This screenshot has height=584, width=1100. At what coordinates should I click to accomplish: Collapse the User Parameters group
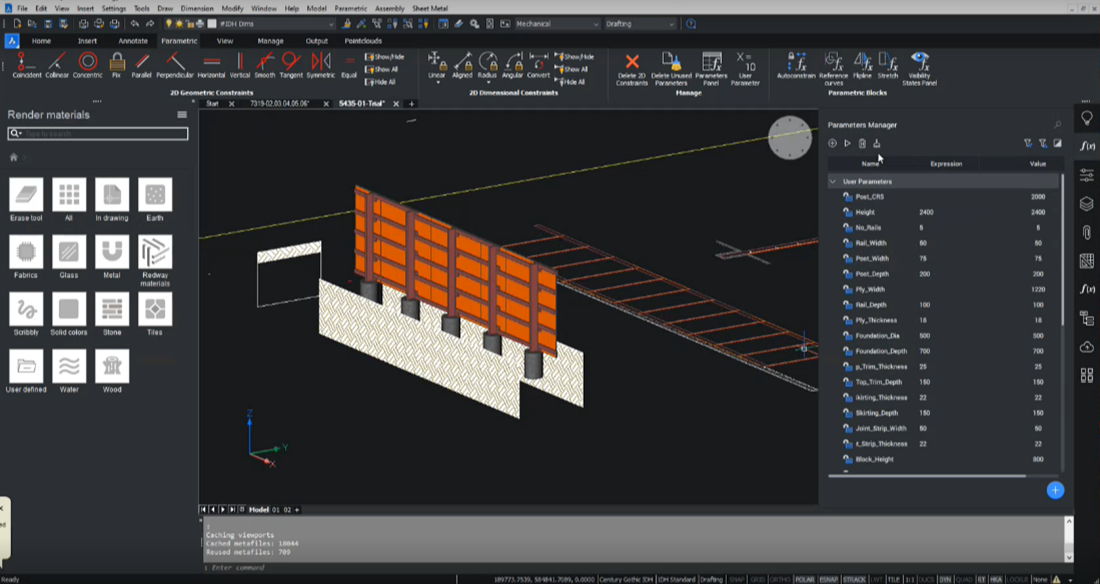point(833,181)
